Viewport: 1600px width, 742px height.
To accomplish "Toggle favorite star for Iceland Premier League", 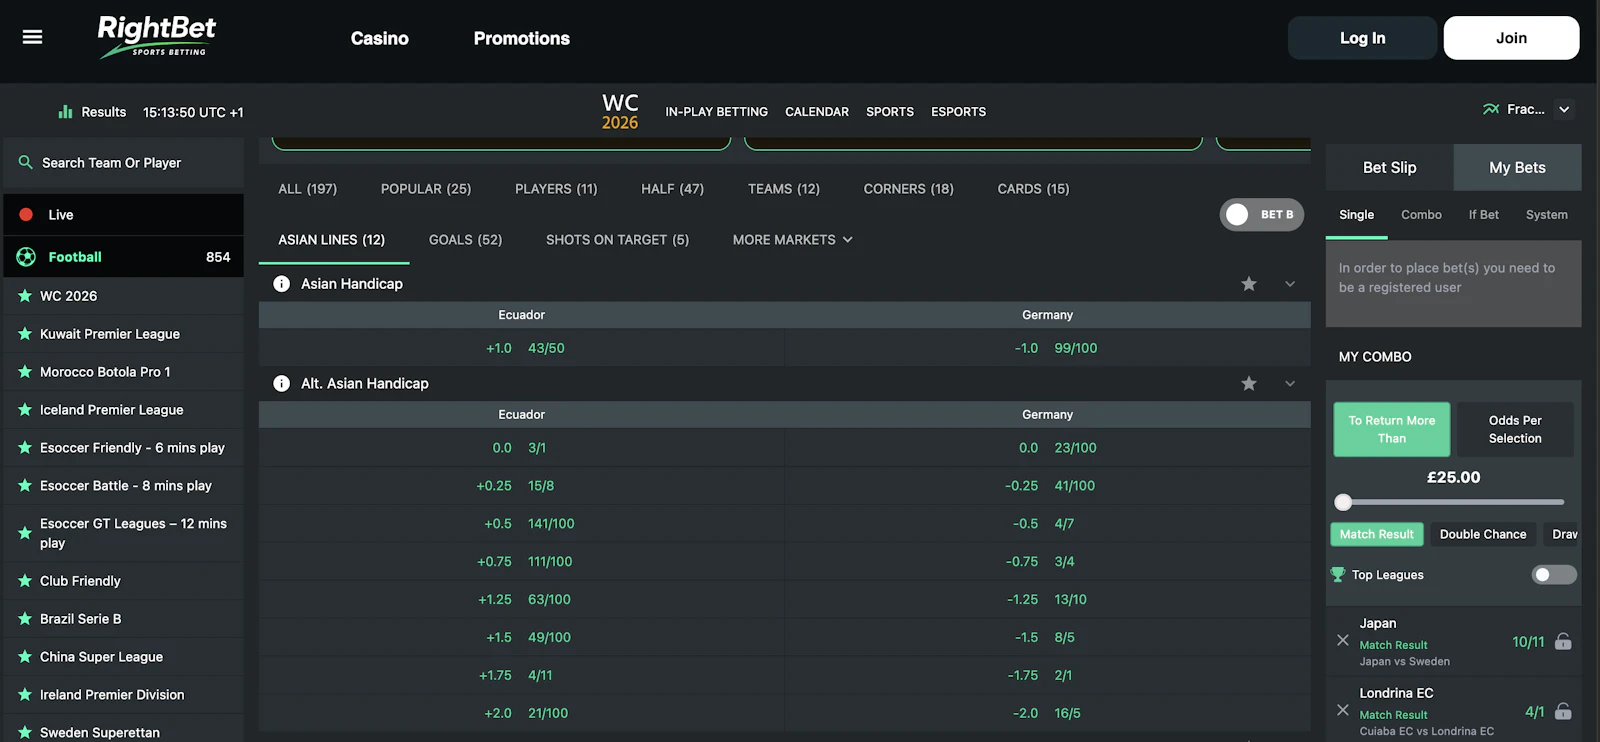I will 25,410.
